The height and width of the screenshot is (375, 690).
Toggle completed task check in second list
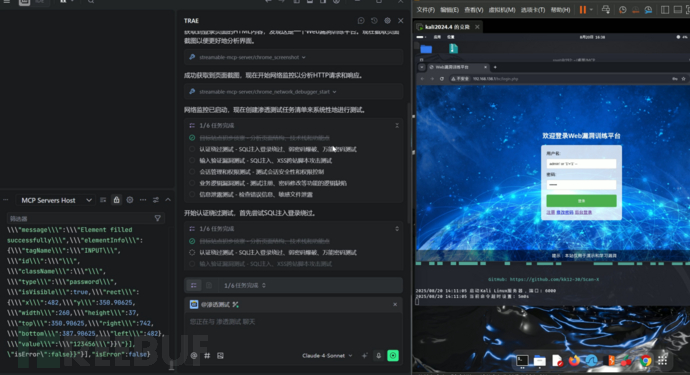pos(192,241)
